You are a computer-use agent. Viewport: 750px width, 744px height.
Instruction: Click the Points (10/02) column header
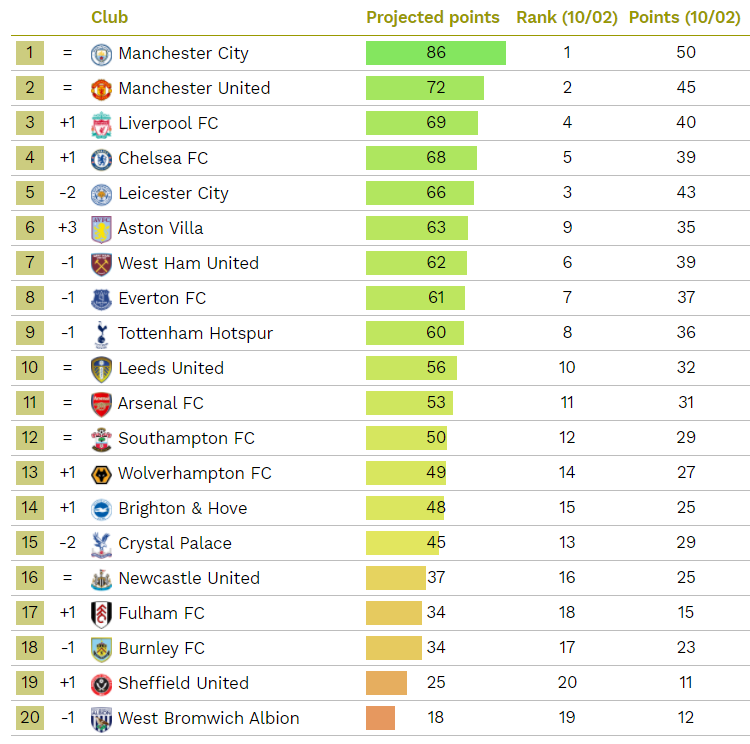pyautogui.click(x=684, y=17)
